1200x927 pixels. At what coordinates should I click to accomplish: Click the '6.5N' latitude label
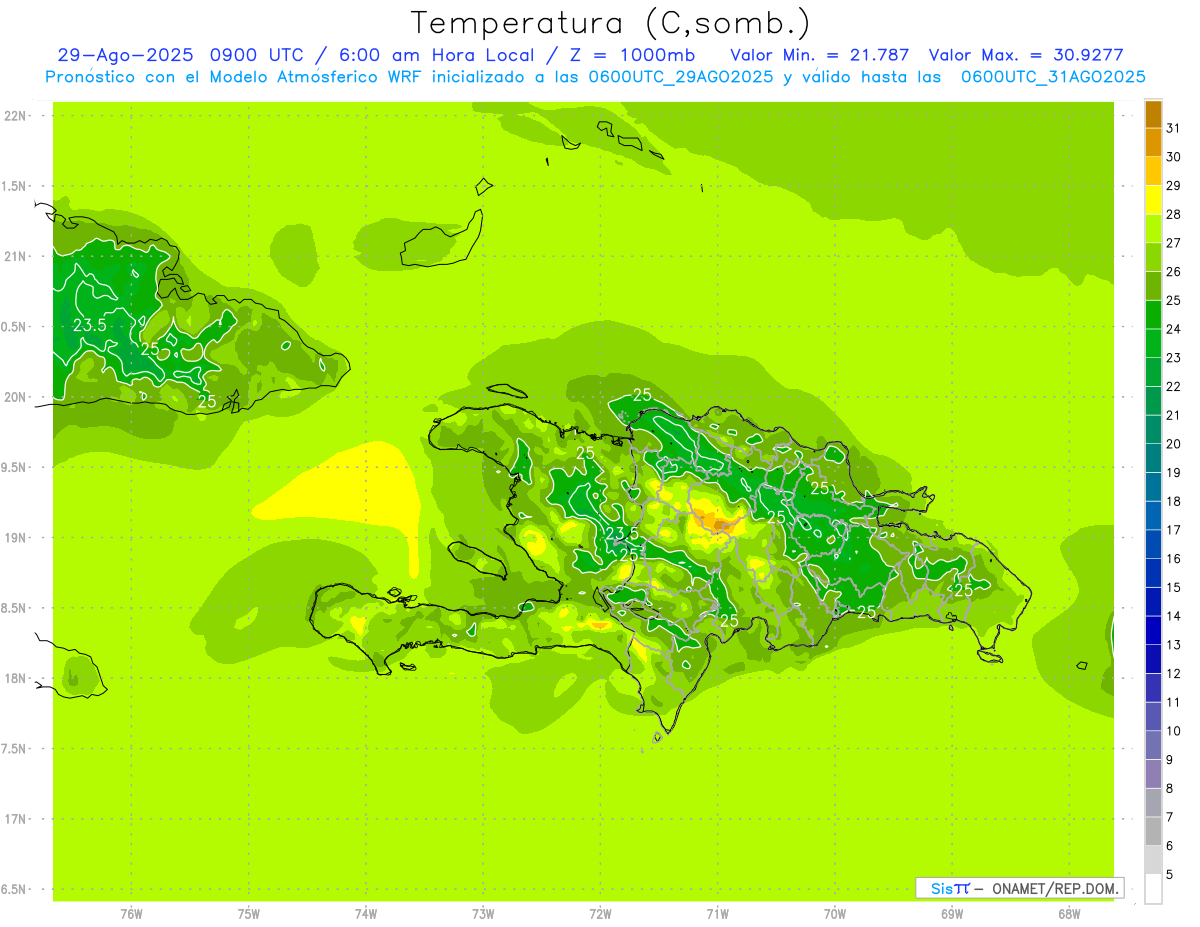click(x=14, y=889)
